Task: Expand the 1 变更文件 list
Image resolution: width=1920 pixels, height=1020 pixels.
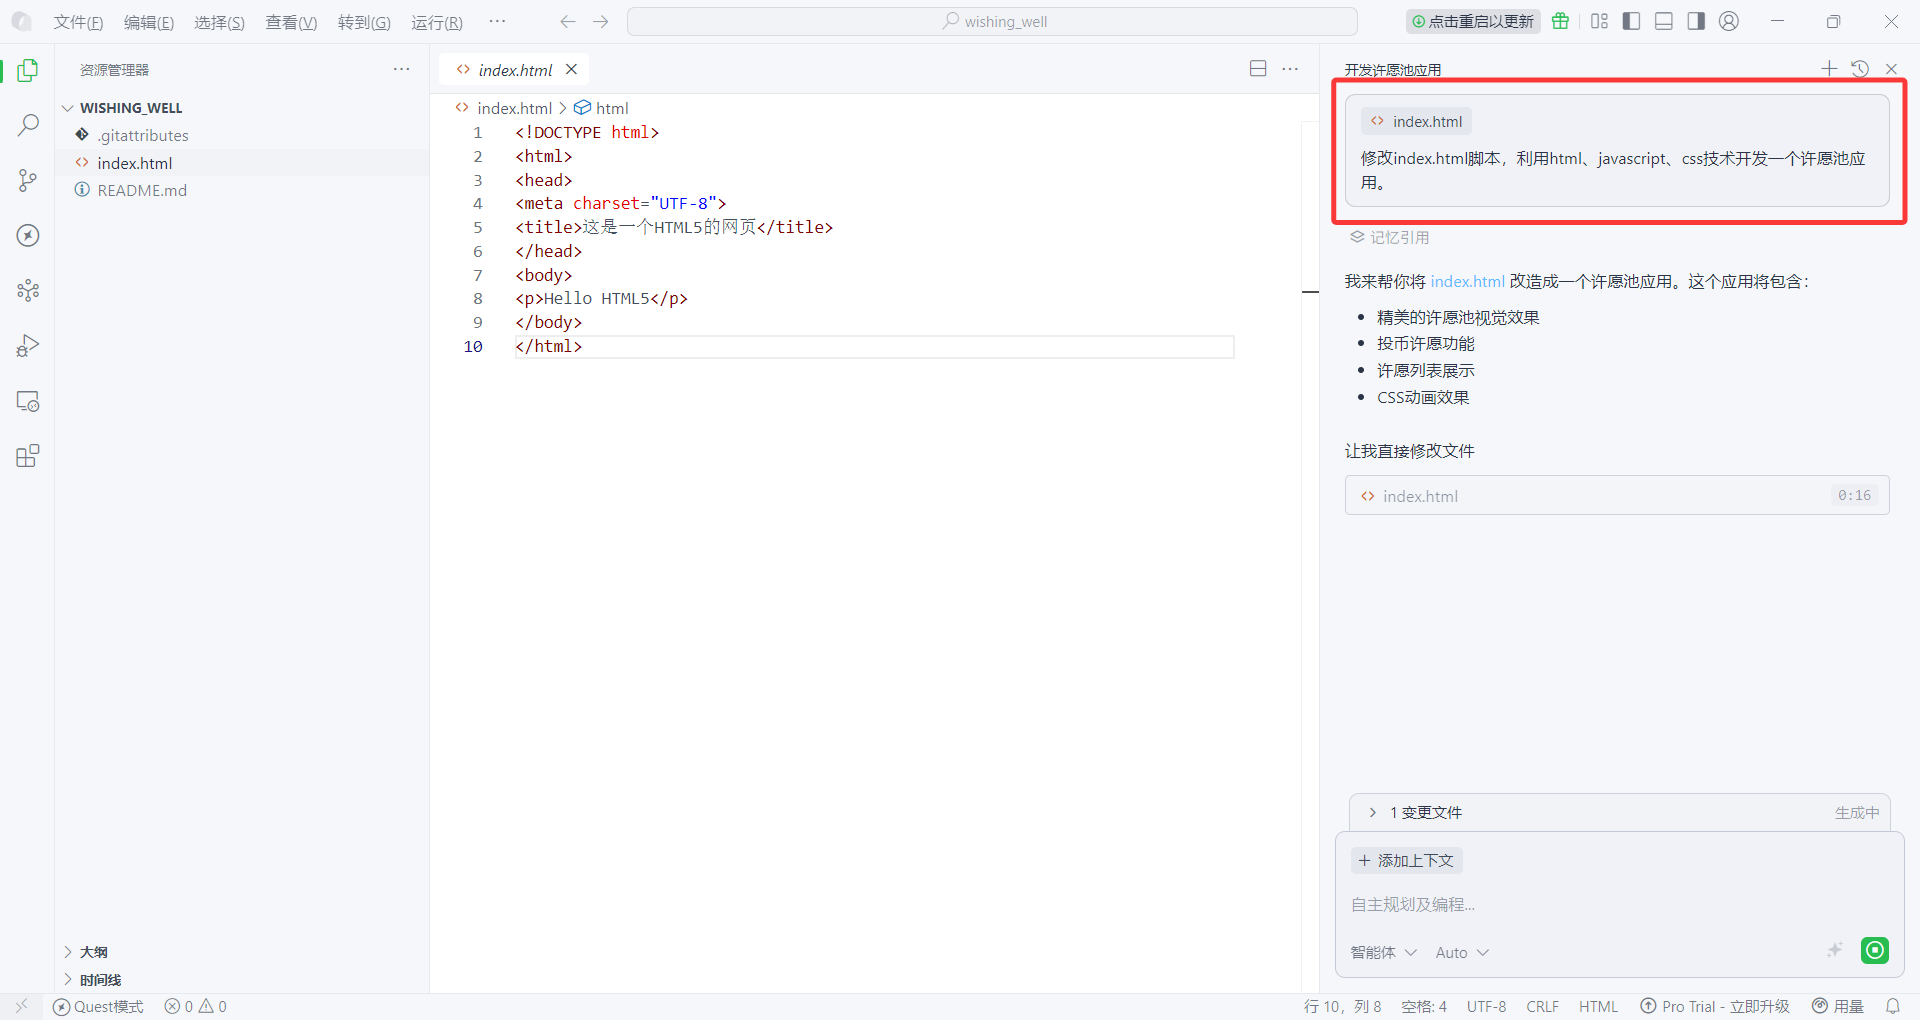Action: [1425, 812]
